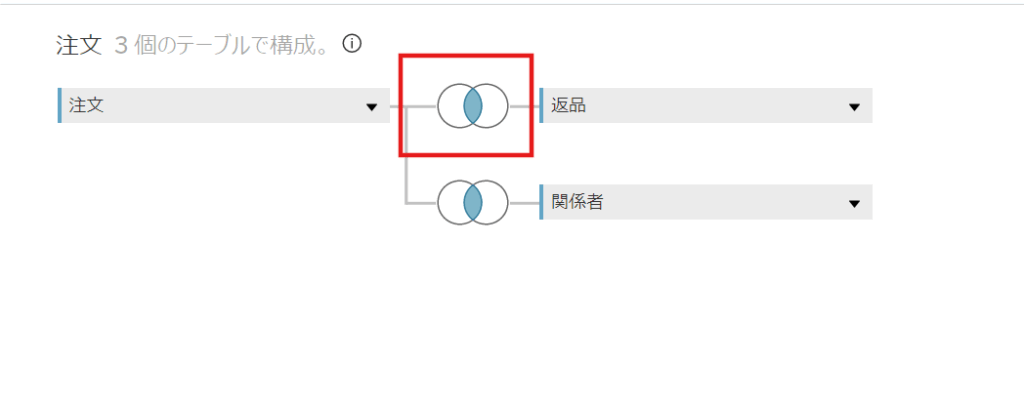Click left circle of the 返品 join diagram
1024x405 pixels.
(x=450, y=105)
